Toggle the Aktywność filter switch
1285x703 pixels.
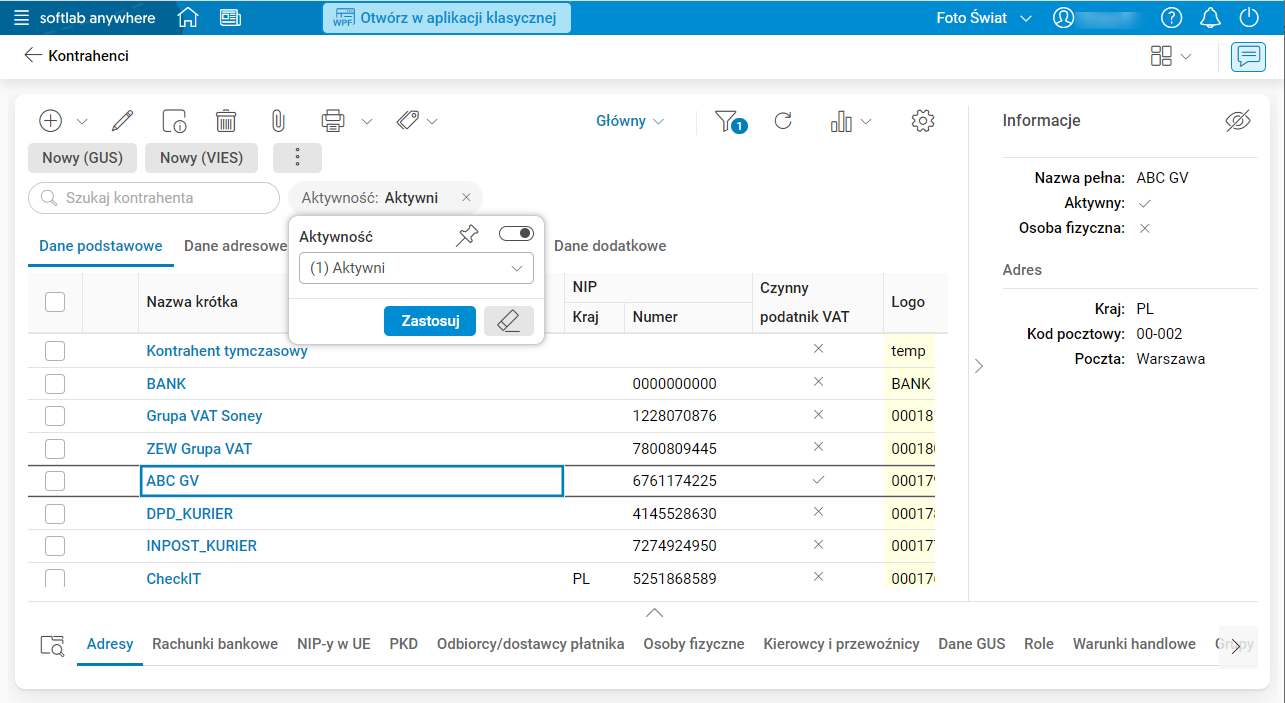point(516,234)
